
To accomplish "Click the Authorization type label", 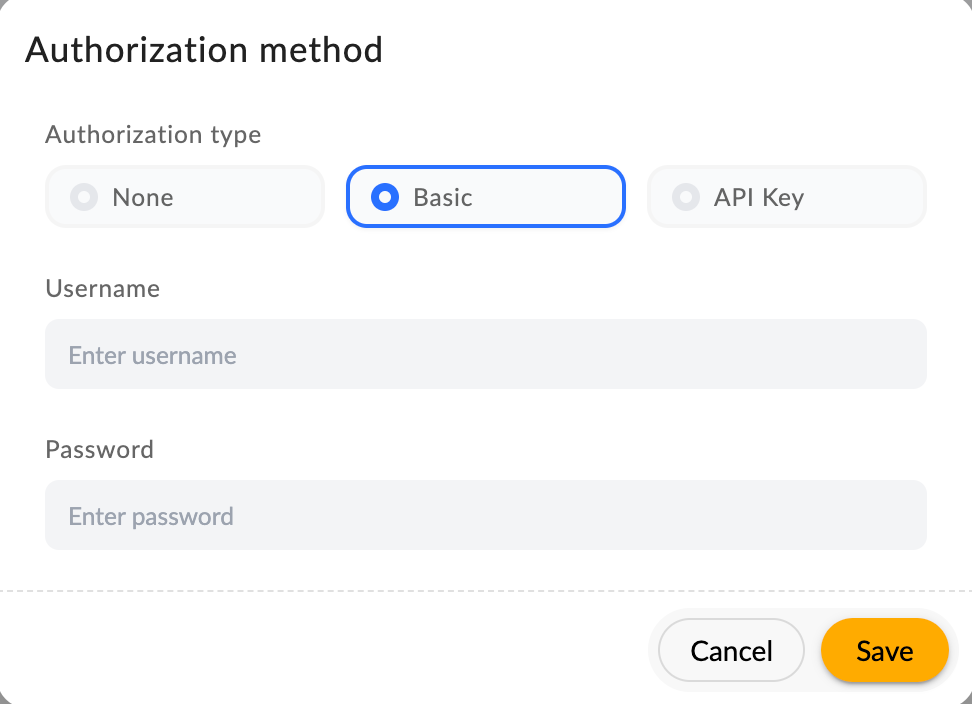I will click(152, 134).
